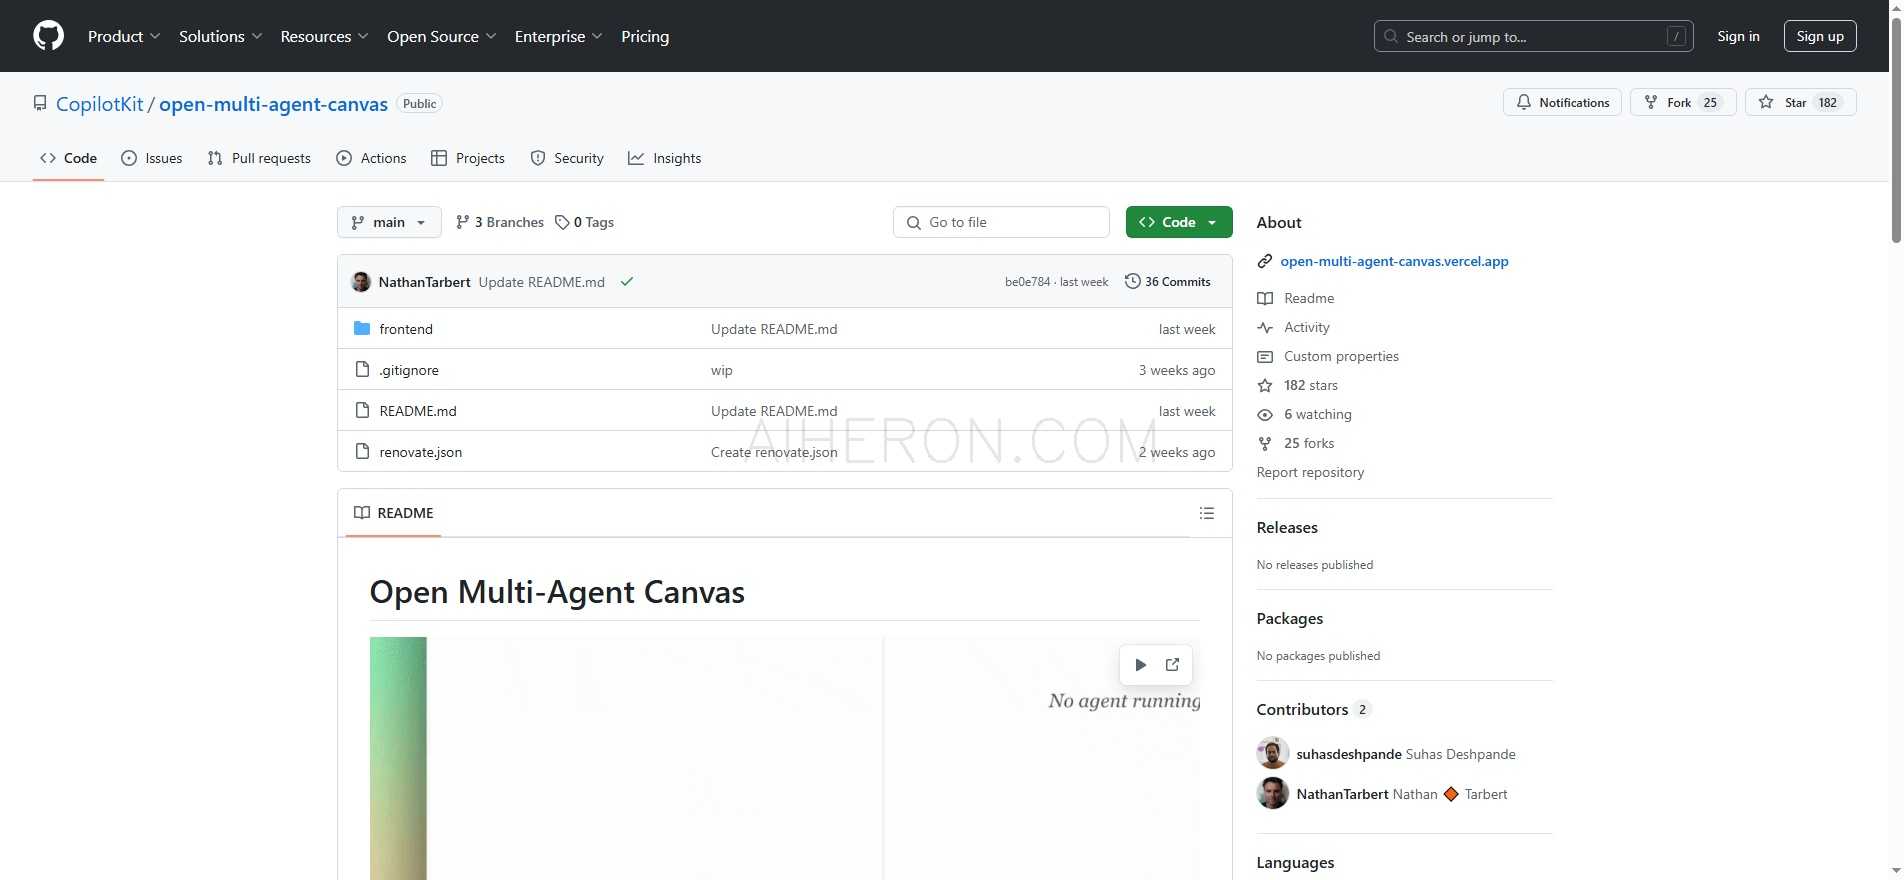Open the Pricing page
This screenshot has height=880, width=1904.
pyautogui.click(x=645, y=36)
